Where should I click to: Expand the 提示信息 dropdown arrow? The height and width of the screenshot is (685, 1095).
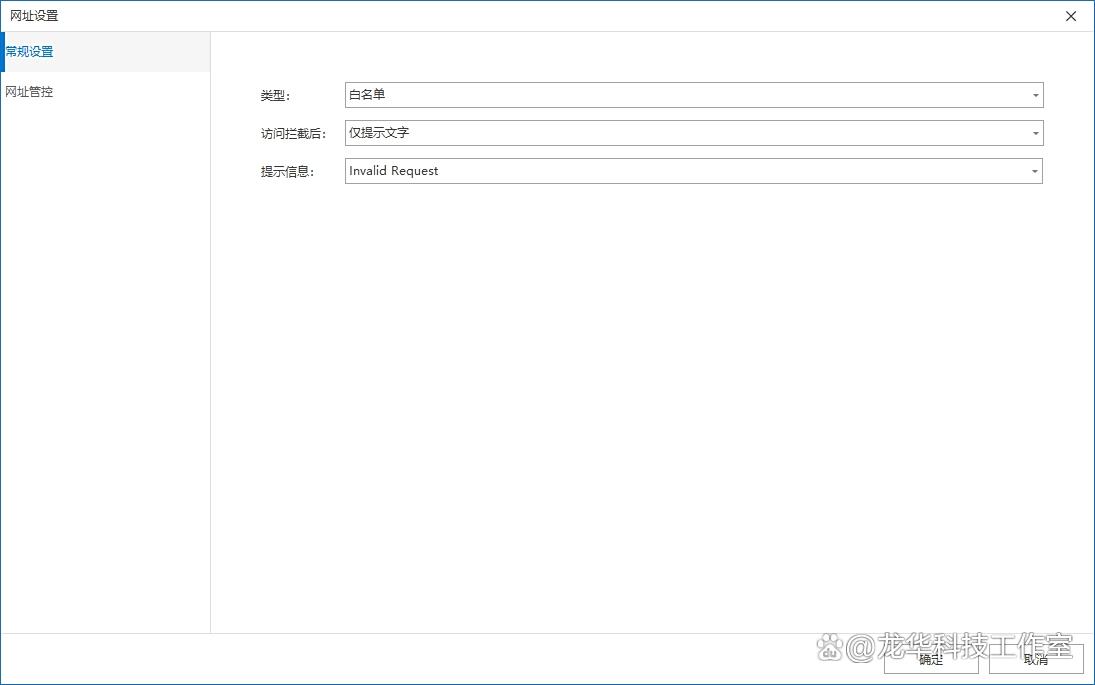coord(1035,171)
